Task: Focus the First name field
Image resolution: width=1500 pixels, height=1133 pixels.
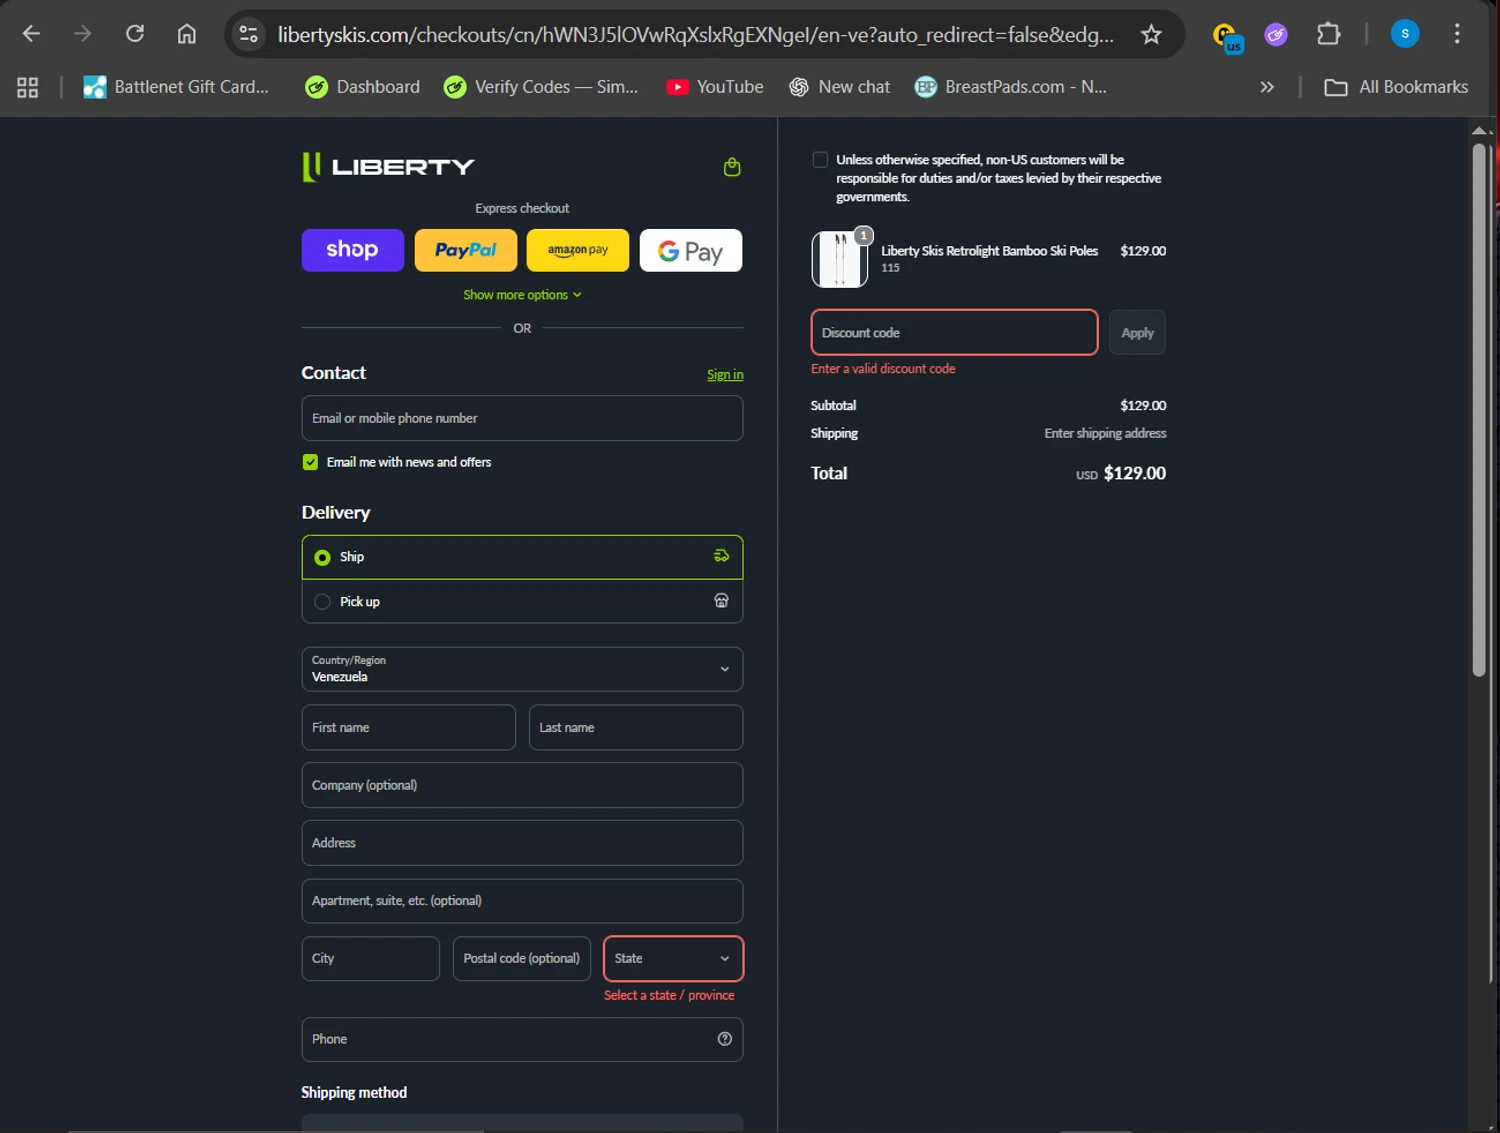Action: click(409, 727)
